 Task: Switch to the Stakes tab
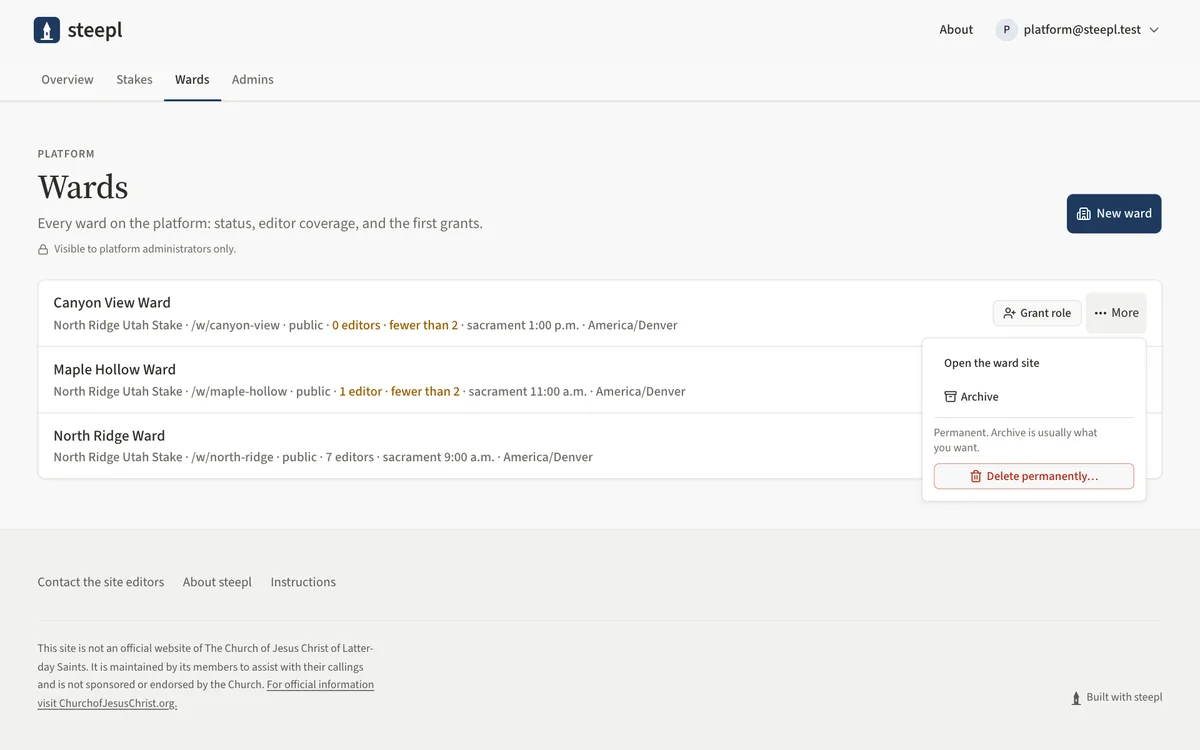click(x=134, y=80)
